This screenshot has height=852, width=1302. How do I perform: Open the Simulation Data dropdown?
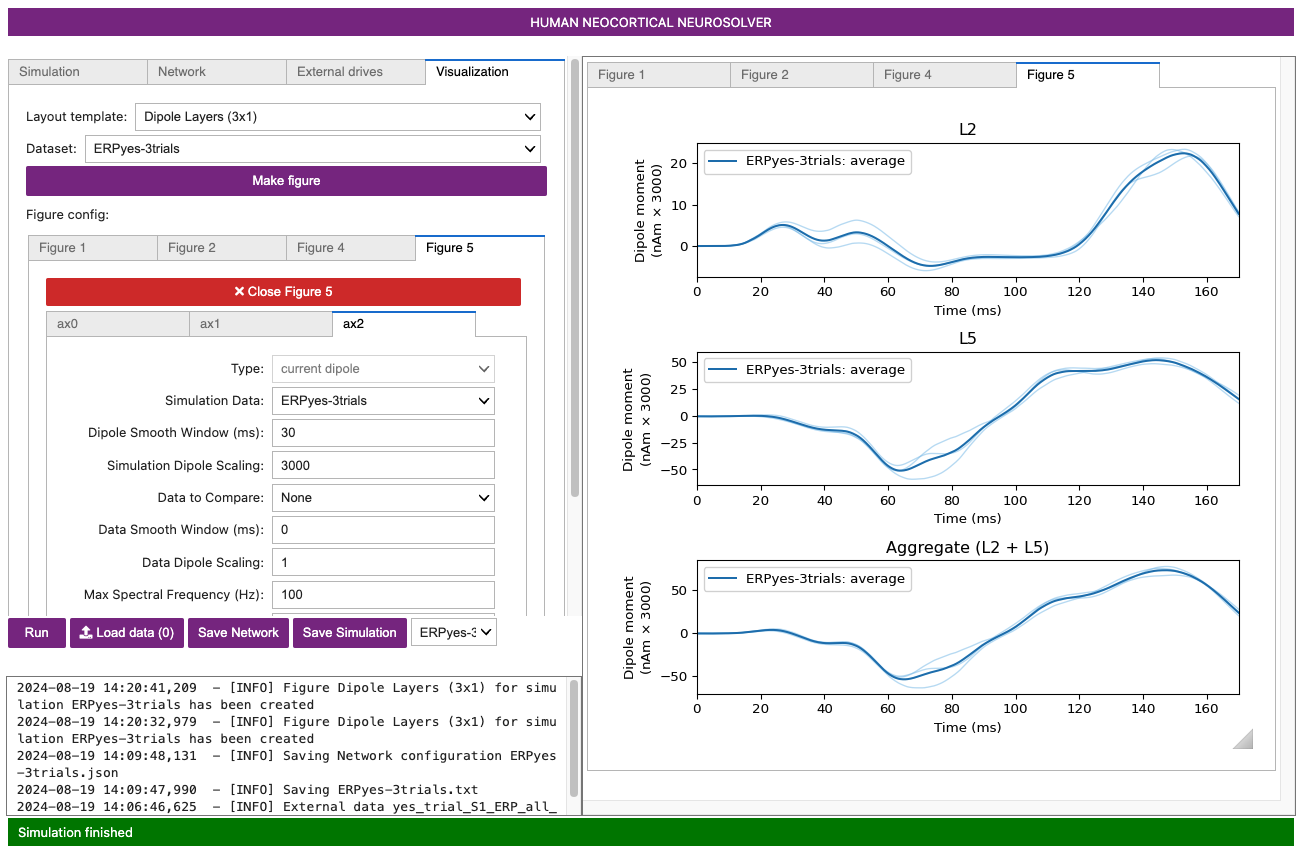click(x=383, y=401)
